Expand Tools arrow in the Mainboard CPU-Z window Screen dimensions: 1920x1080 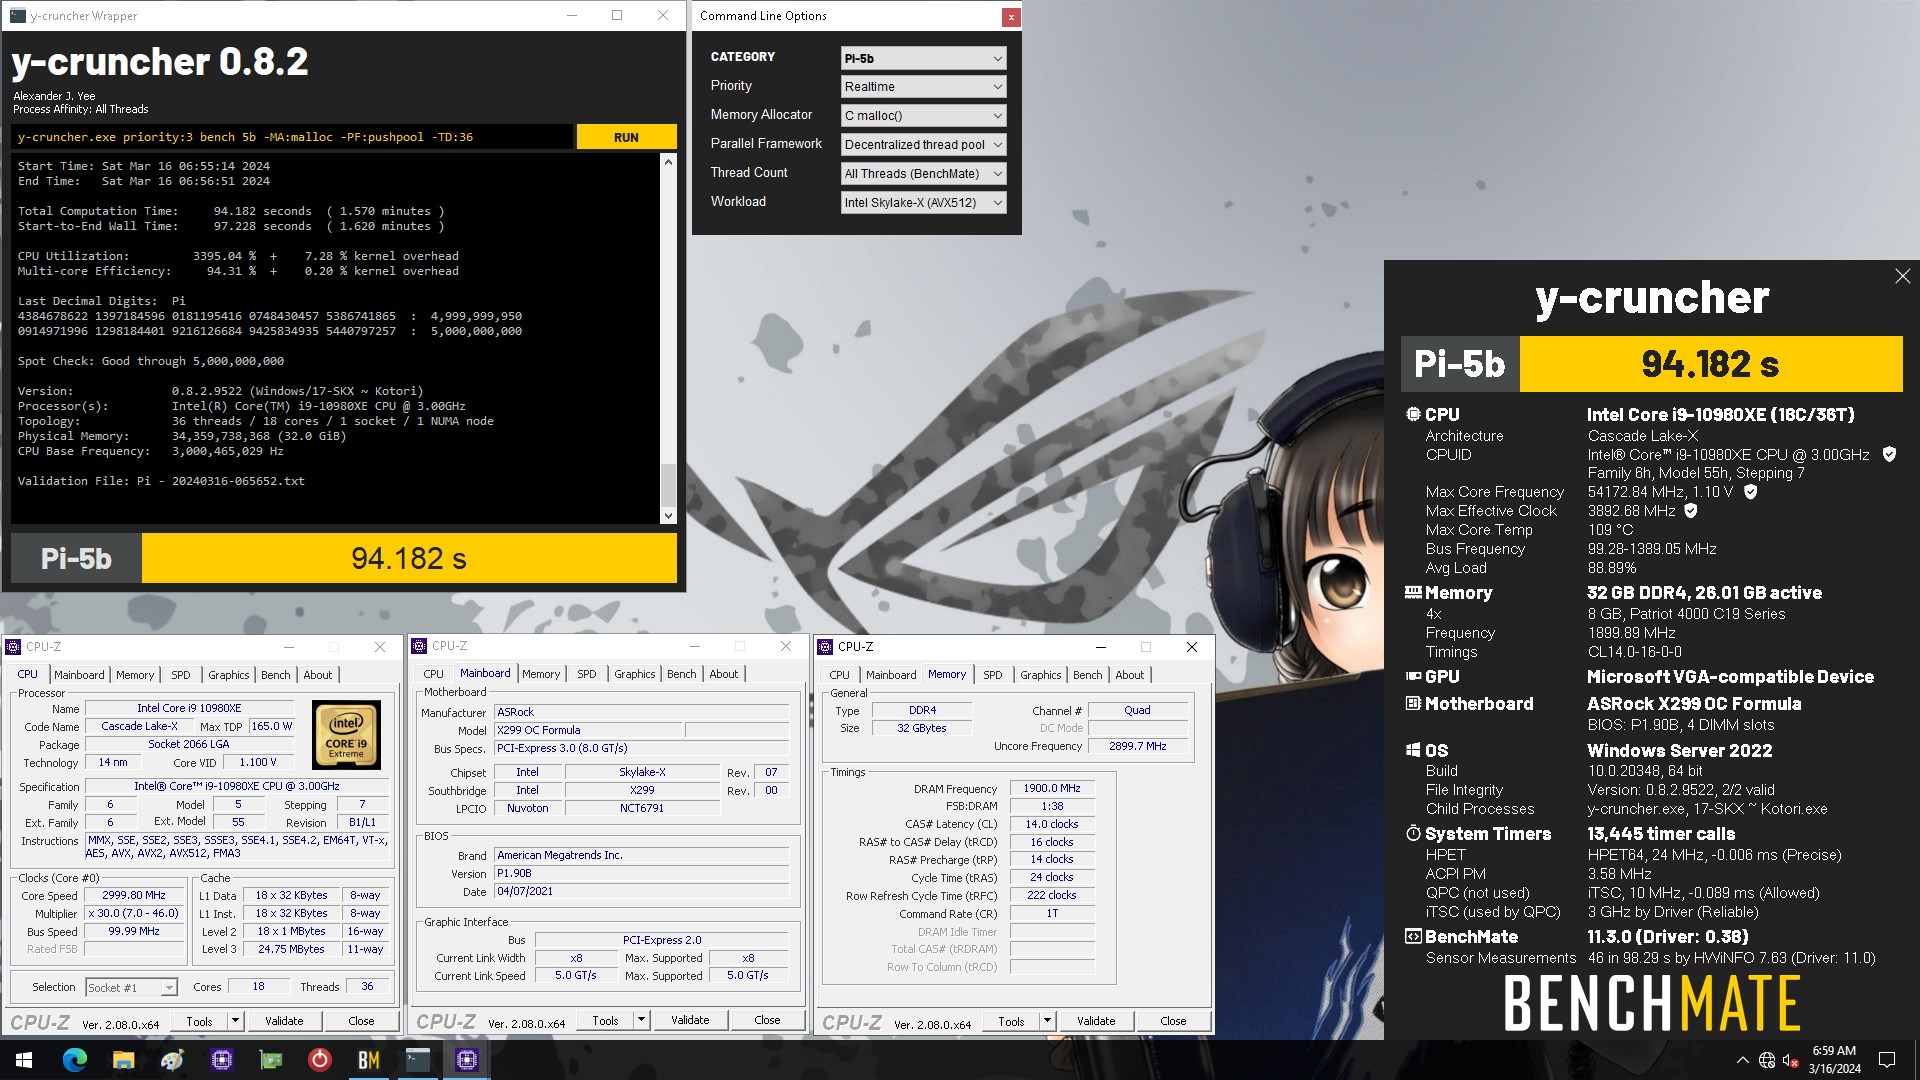tap(641, 1021)
